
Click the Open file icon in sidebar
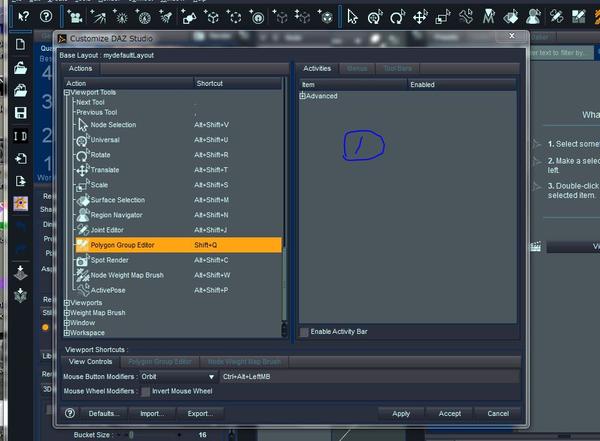pyautogui.click(x=20, y=68)
